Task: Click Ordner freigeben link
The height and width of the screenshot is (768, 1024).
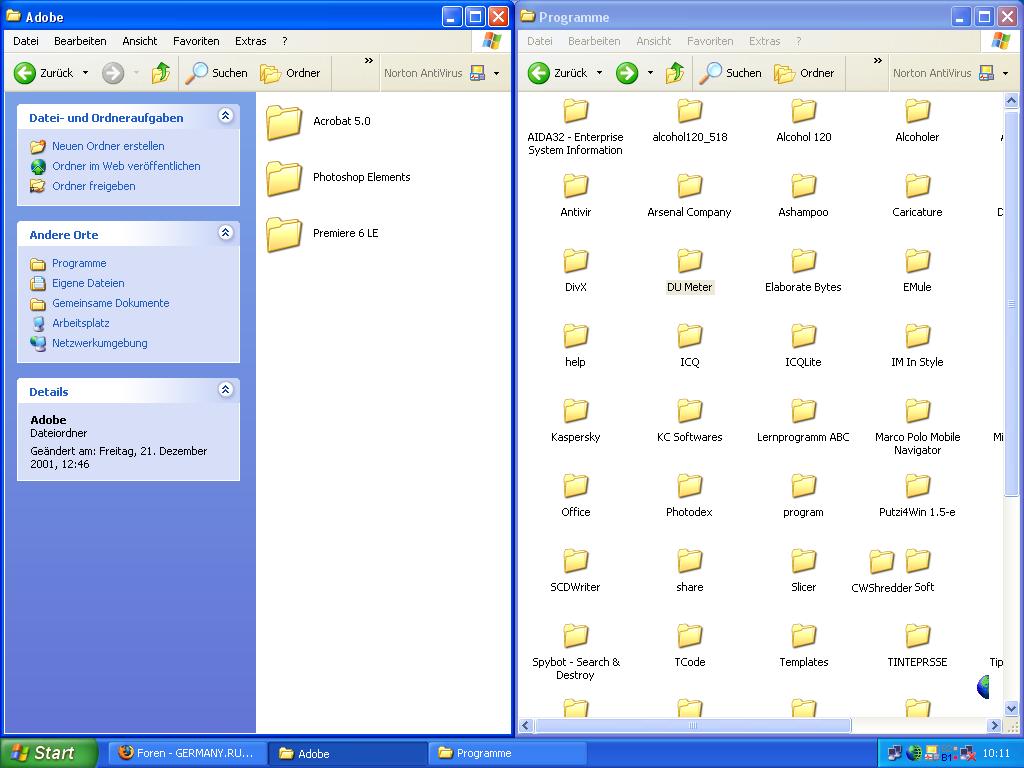Action: click(94, 186)
